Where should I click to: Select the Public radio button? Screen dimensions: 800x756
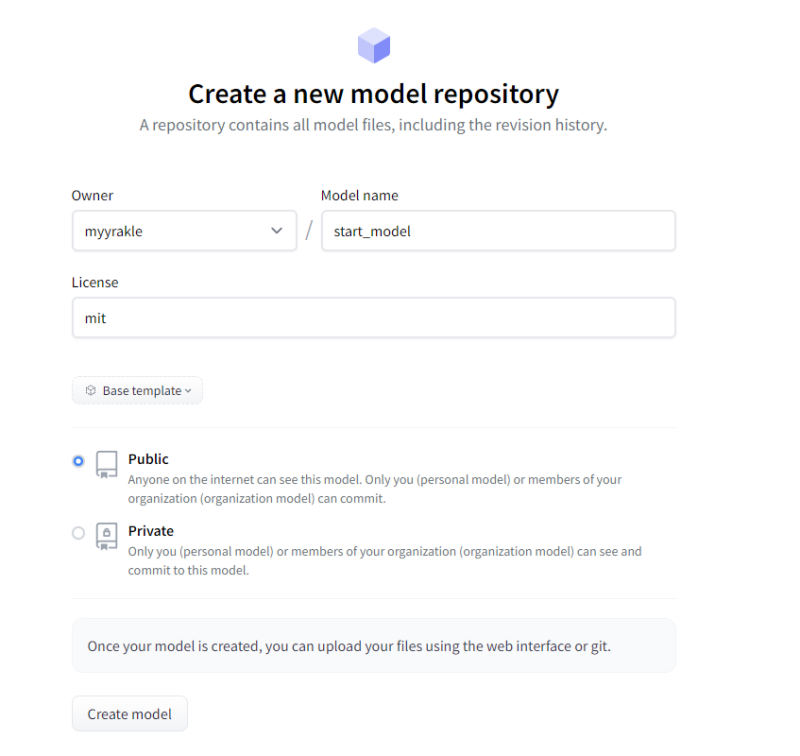79,461
